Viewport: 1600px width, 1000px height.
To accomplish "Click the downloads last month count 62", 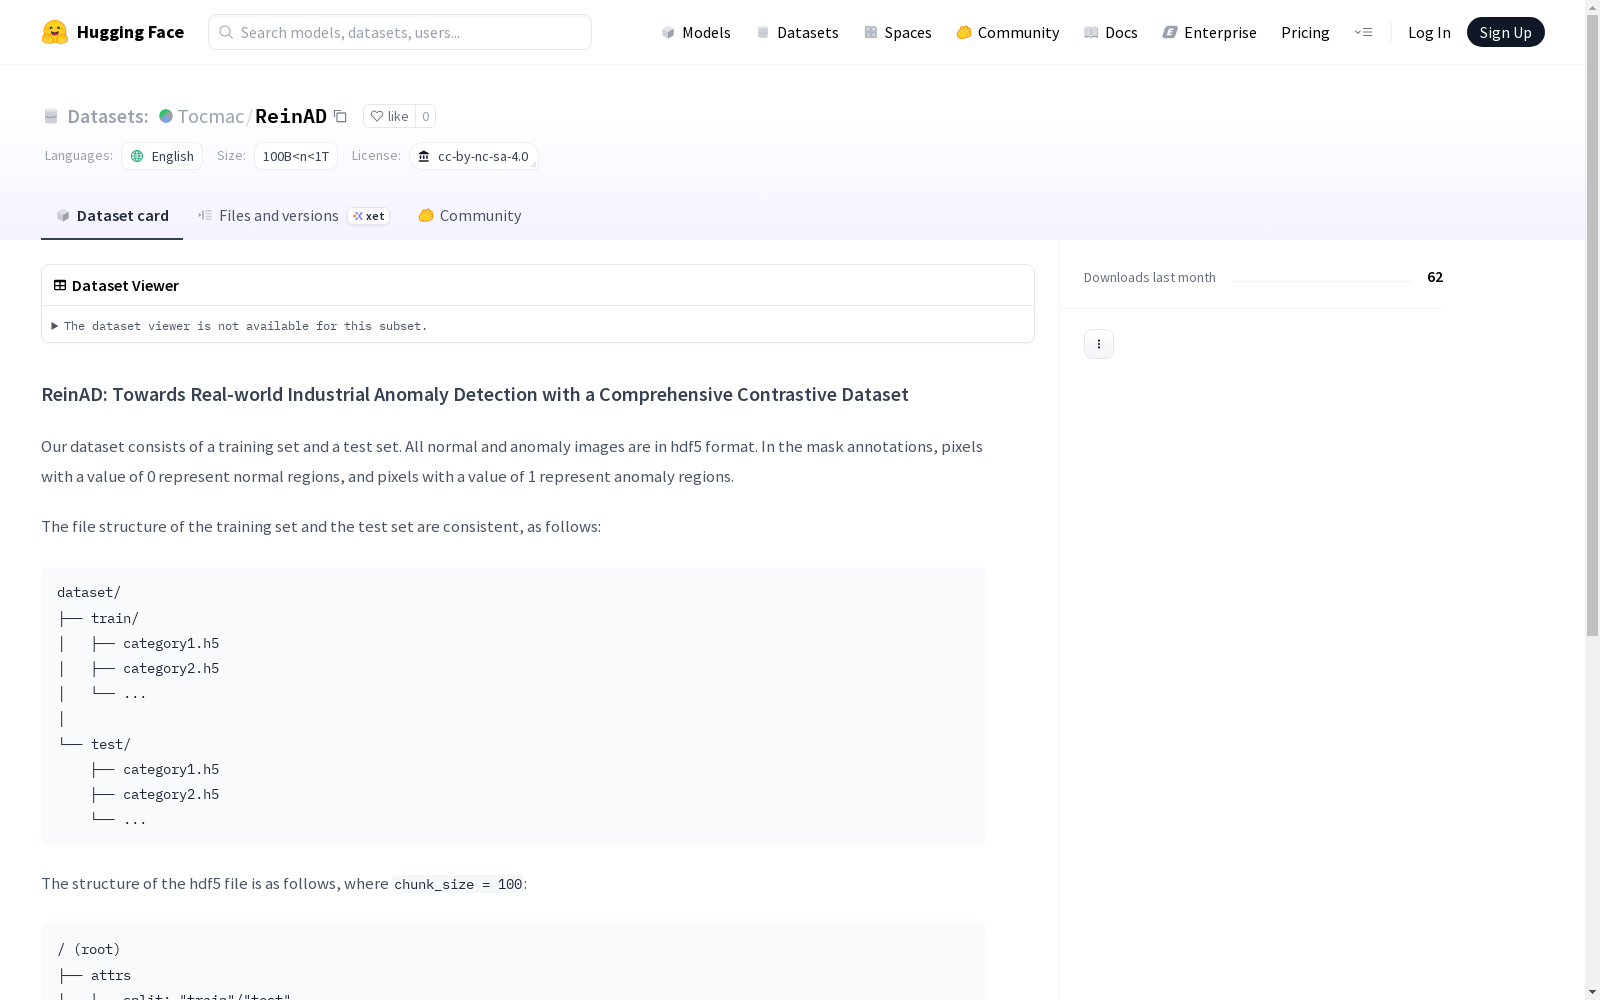I will click(x=1435, y=277).
